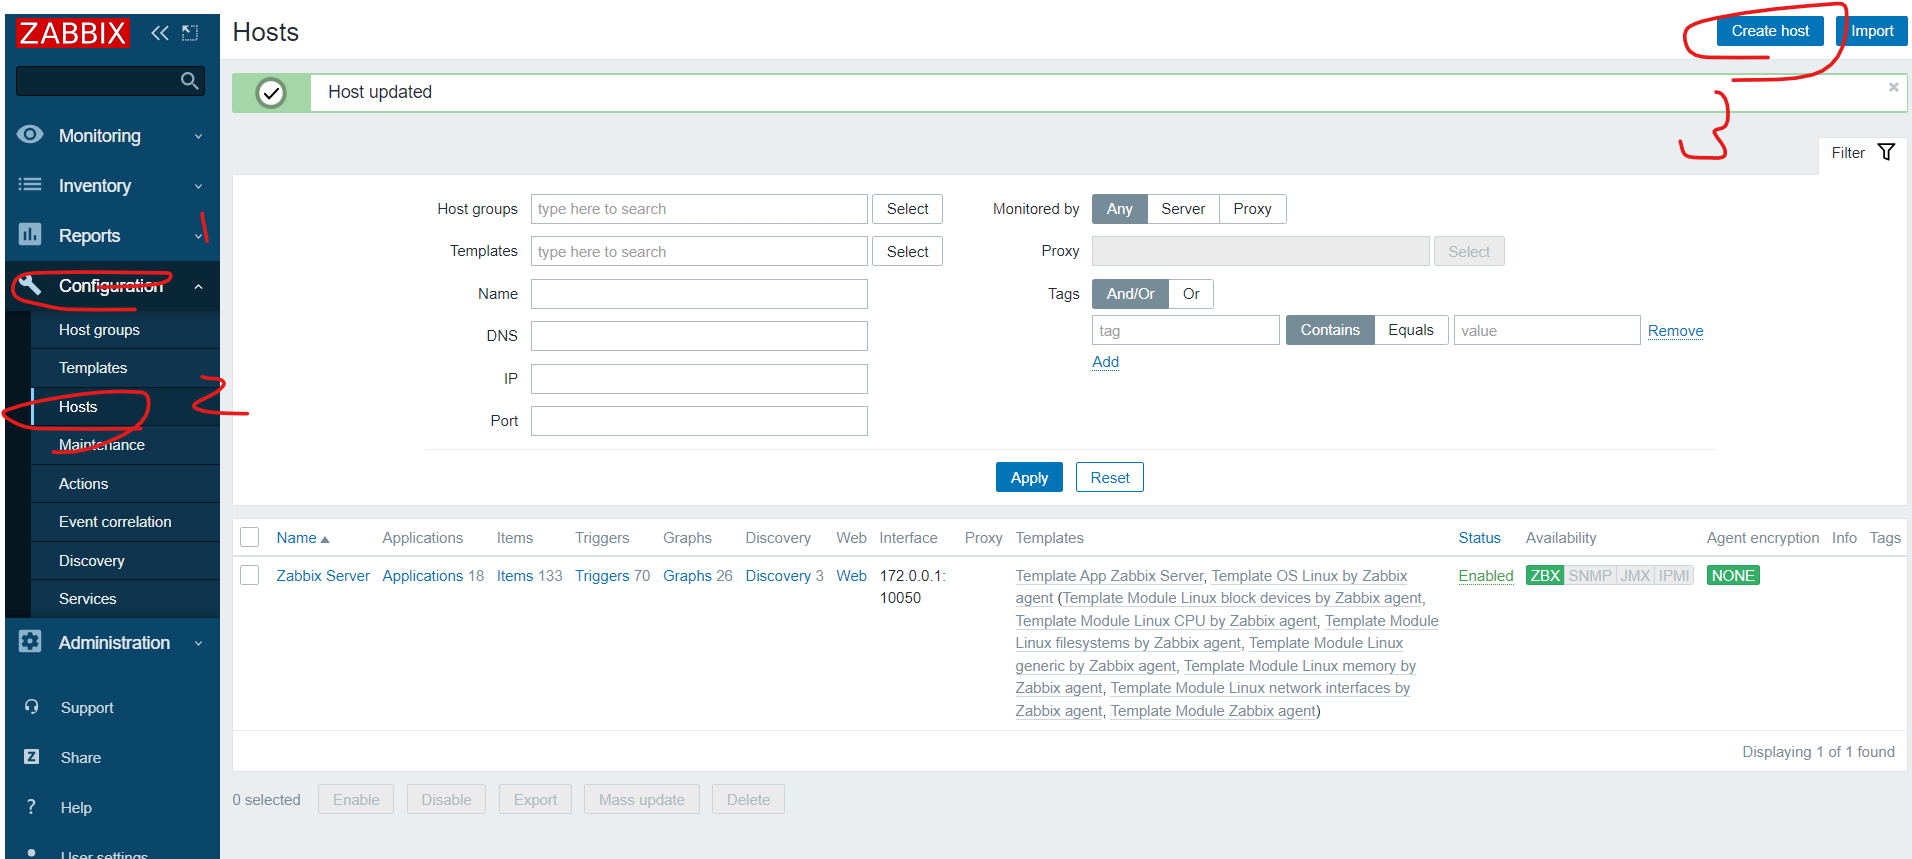
Task: Open Applications link for Zabbix Server
Action: pos(422,576)
